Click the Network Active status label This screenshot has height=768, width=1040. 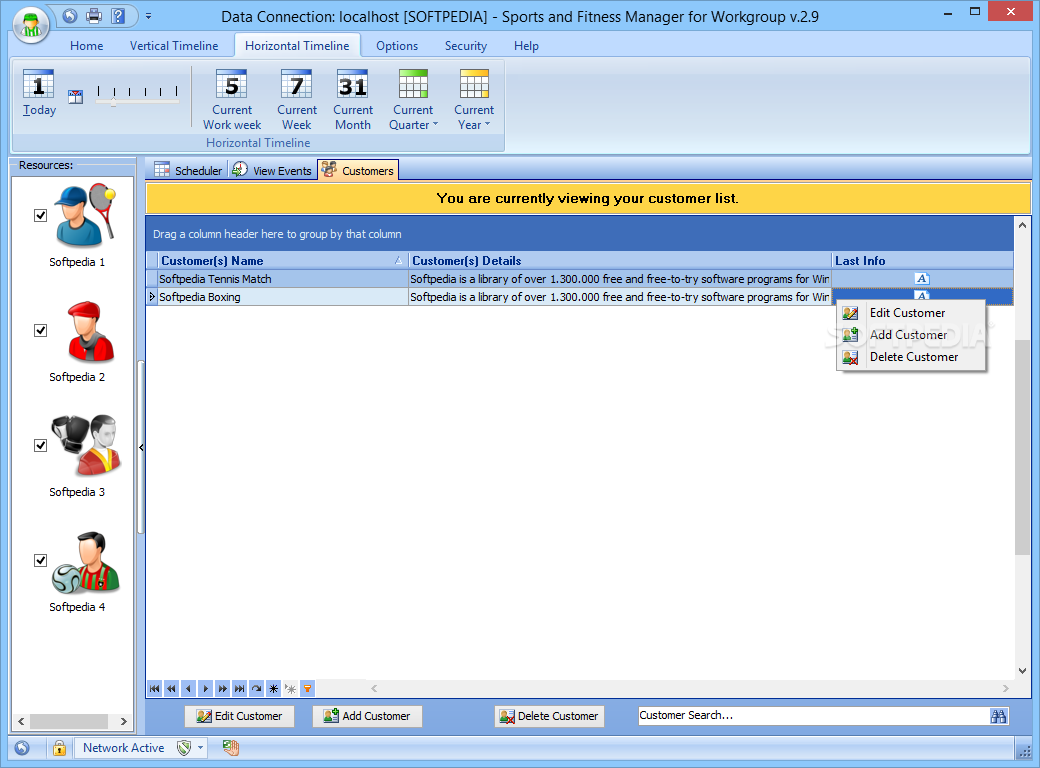click(123, 748)
